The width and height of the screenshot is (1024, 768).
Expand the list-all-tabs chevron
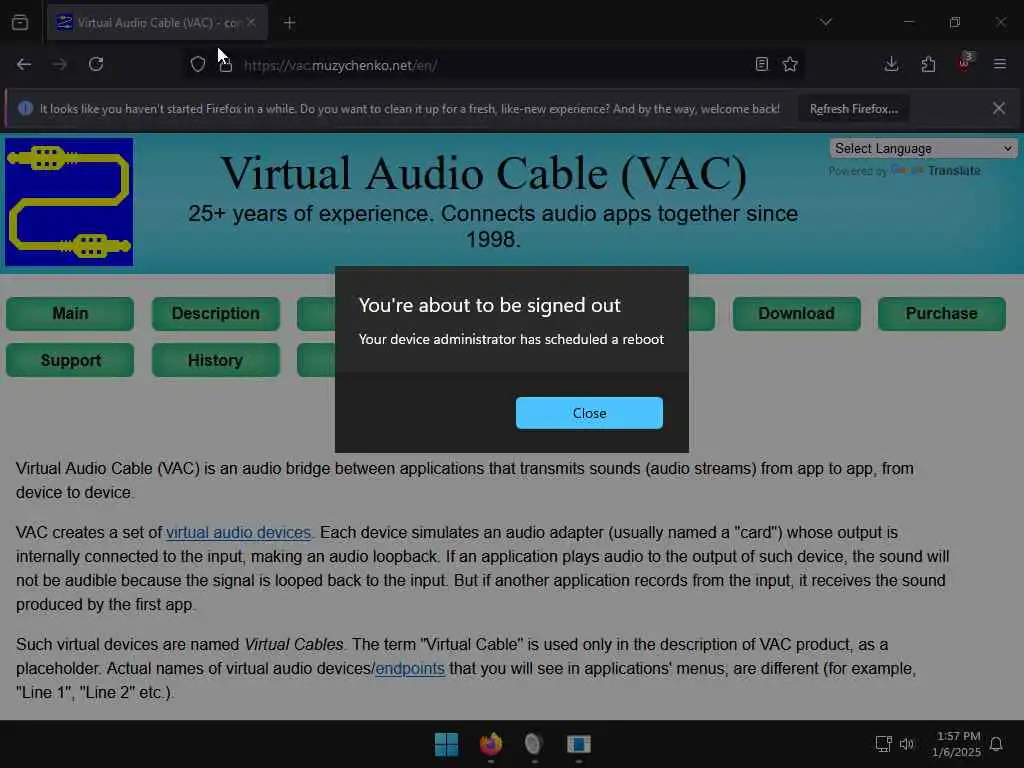tap(825, 22)
